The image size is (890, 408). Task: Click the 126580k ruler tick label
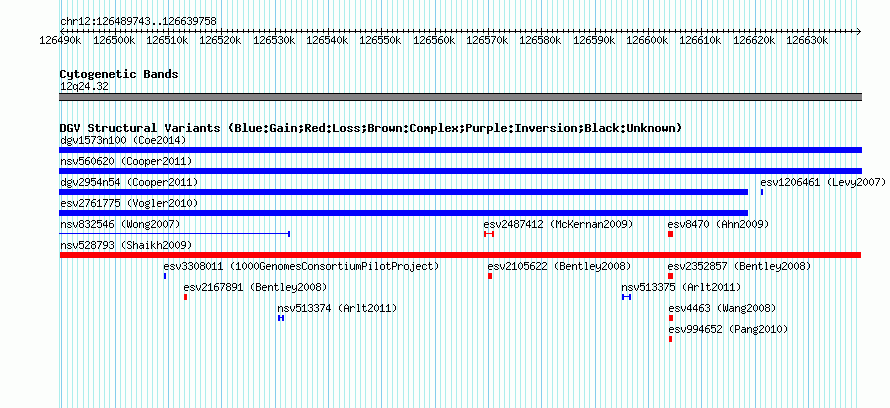point(540,40)
